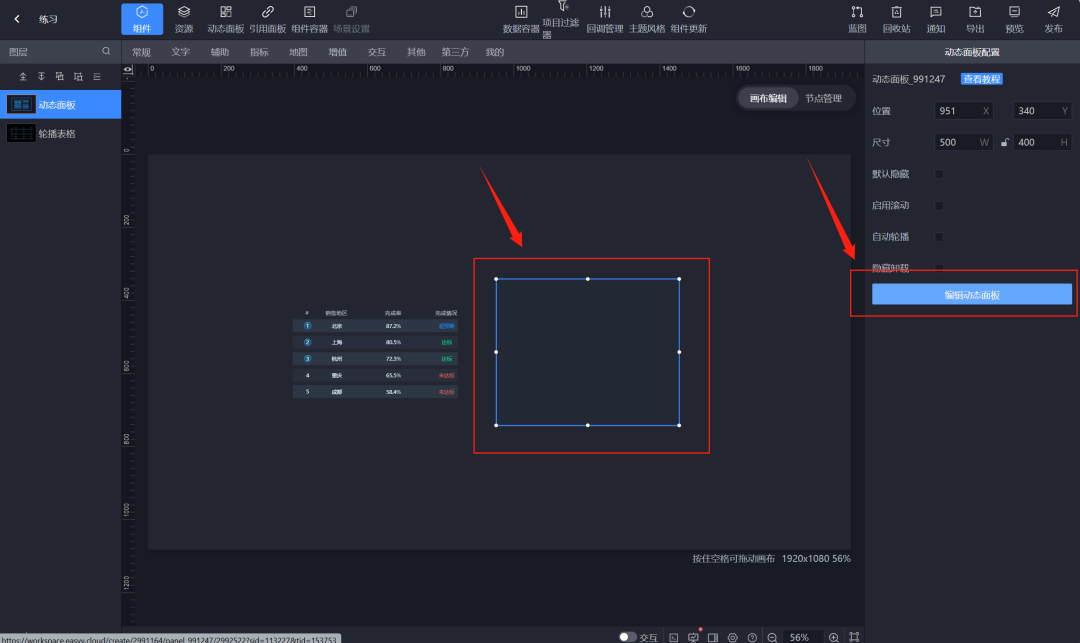
Task: Edit the width field 500
Action: tap(964, 143)
